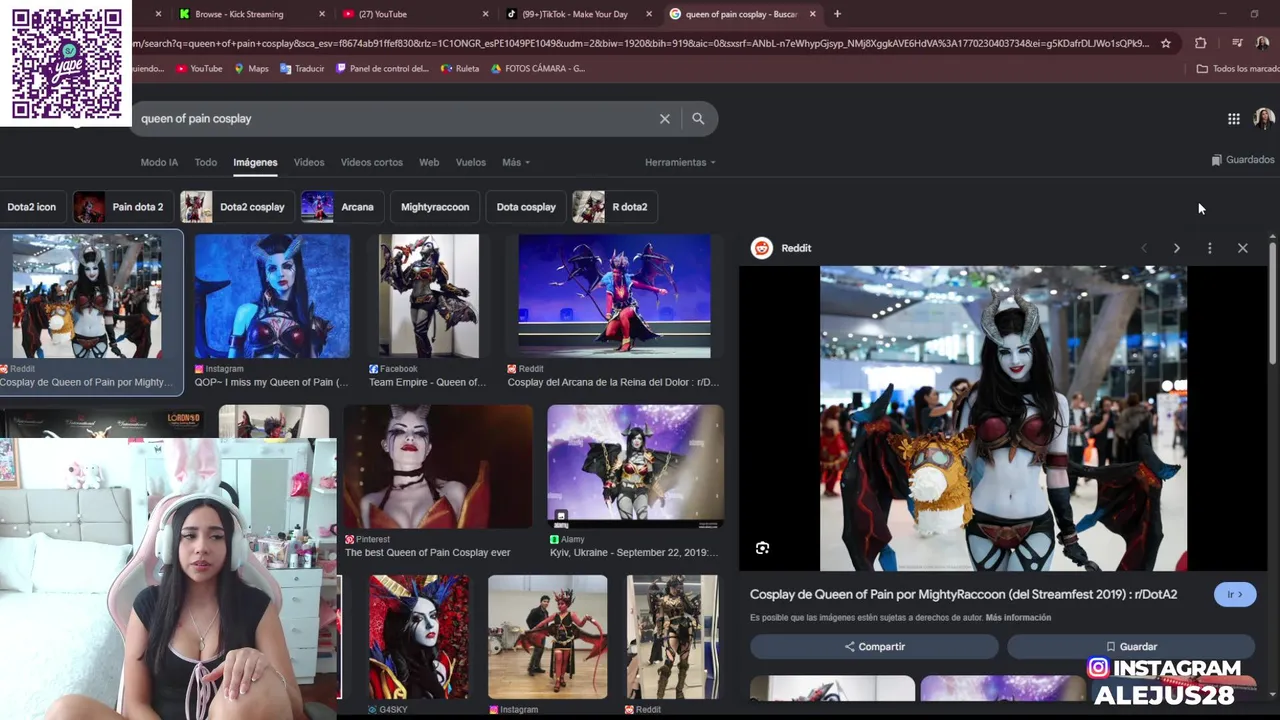
Task: Switch to Modo IA results
Action: (x=159, y=162)
